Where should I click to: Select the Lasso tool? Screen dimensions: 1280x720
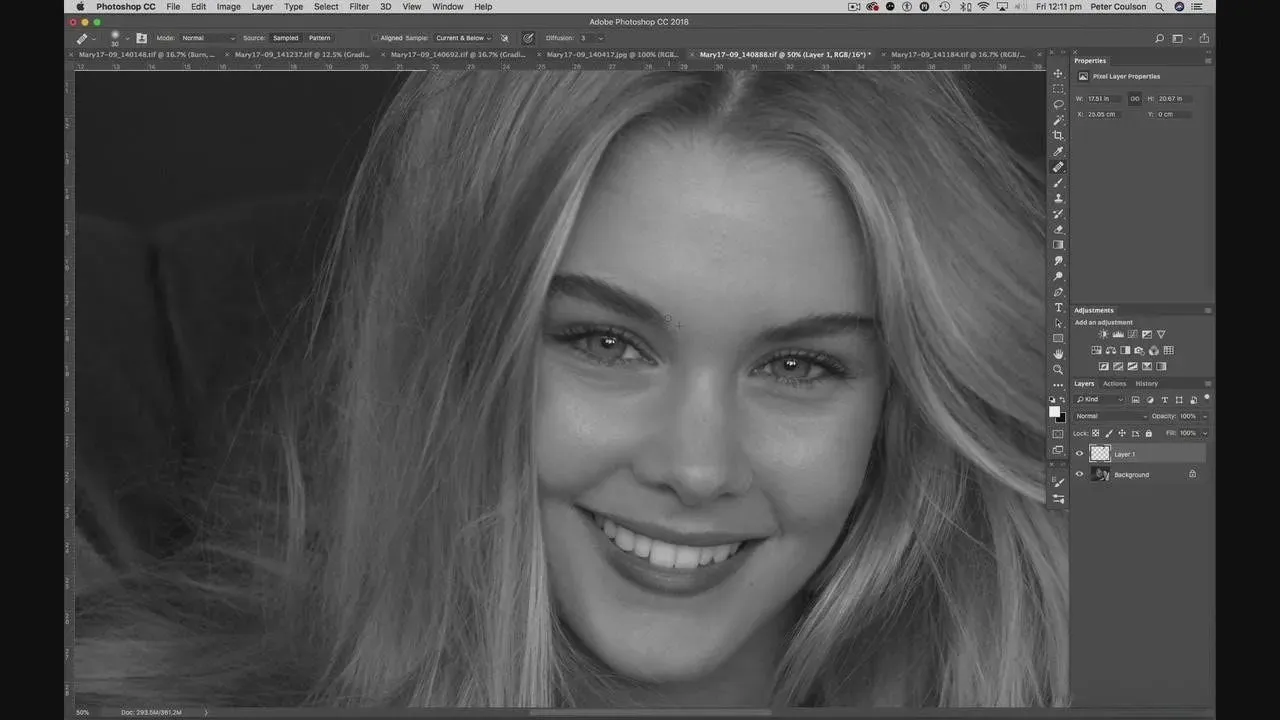click(1058, 104)
